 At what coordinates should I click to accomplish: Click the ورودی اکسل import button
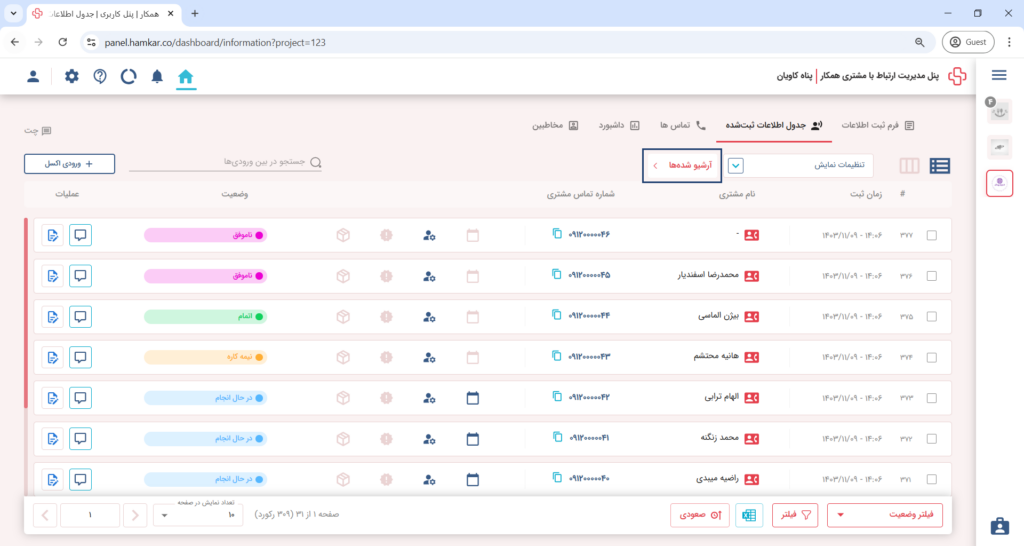point(69,164)
